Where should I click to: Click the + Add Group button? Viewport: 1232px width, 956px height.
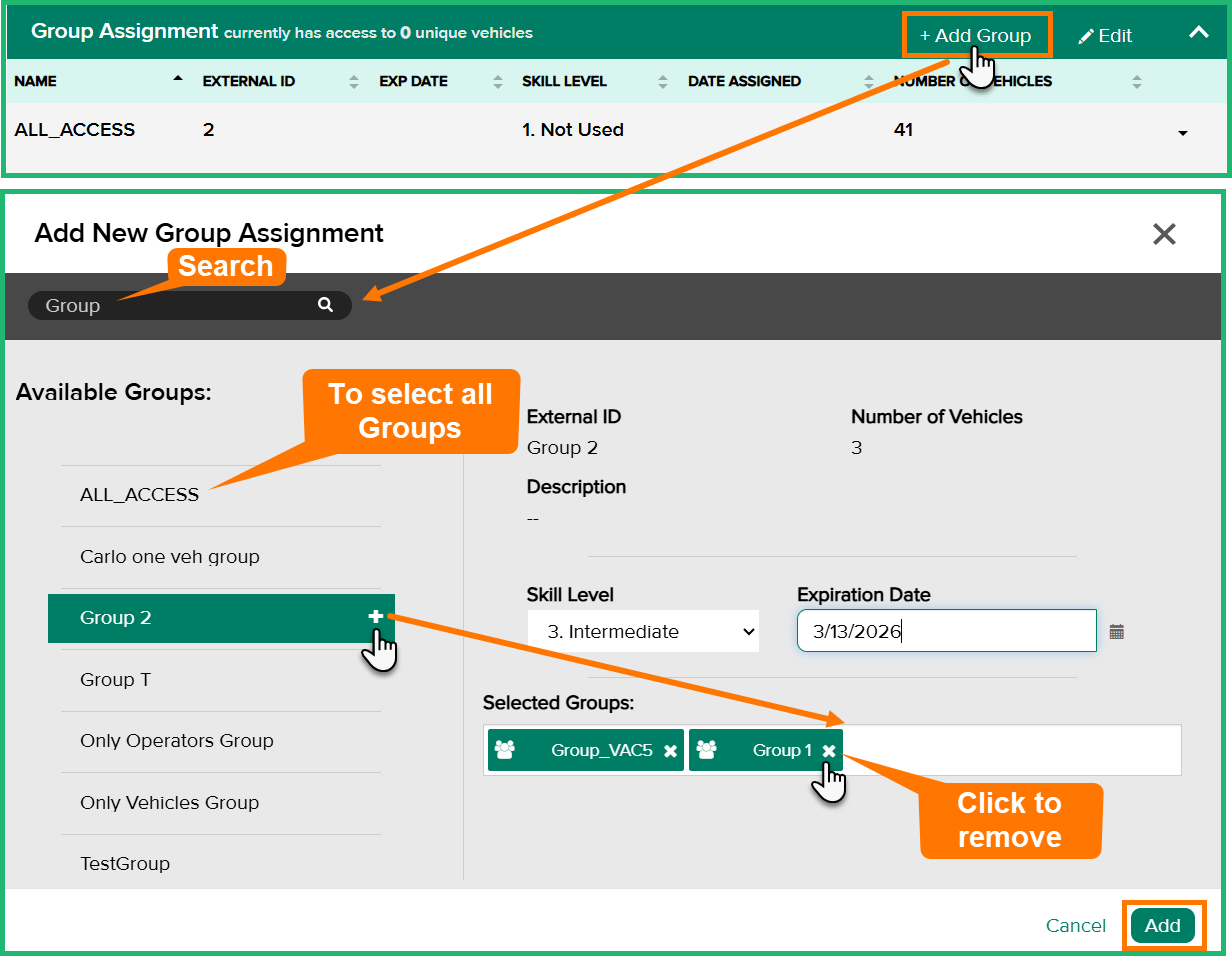(x=975, y=36)
